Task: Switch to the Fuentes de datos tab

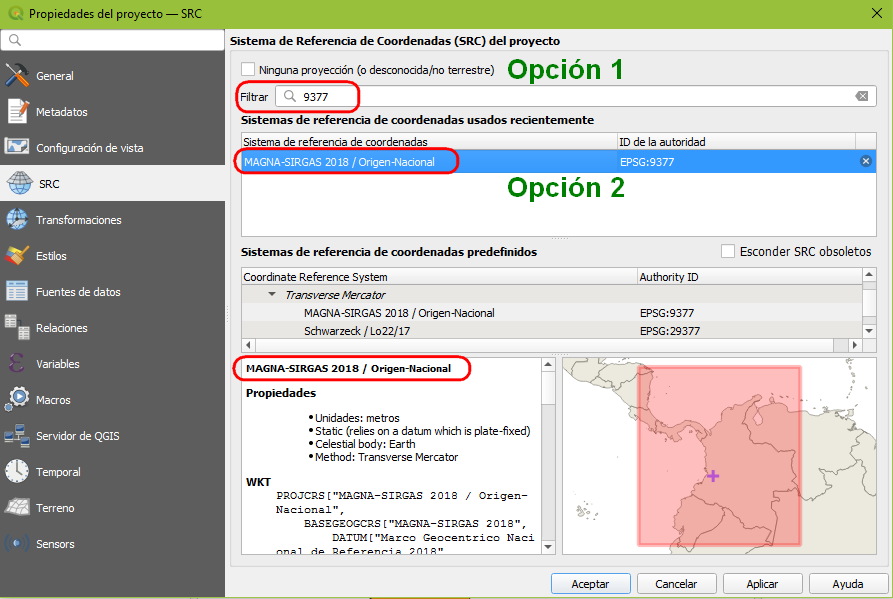Action: (78, 292)
